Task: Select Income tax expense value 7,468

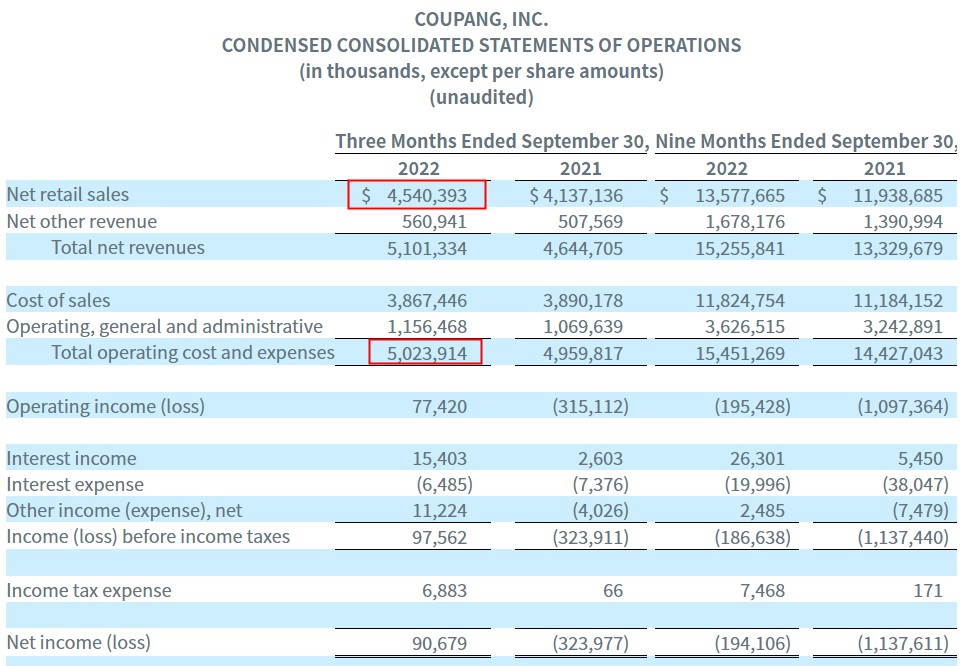Action: pos(762,591)
